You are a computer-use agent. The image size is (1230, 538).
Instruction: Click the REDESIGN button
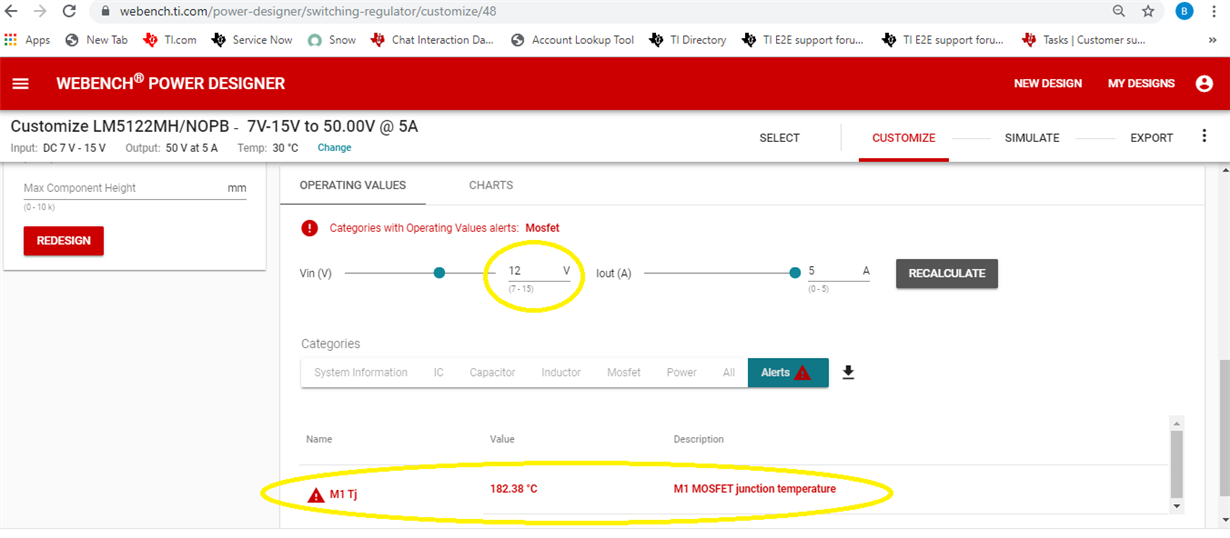[x=63, y=241]
